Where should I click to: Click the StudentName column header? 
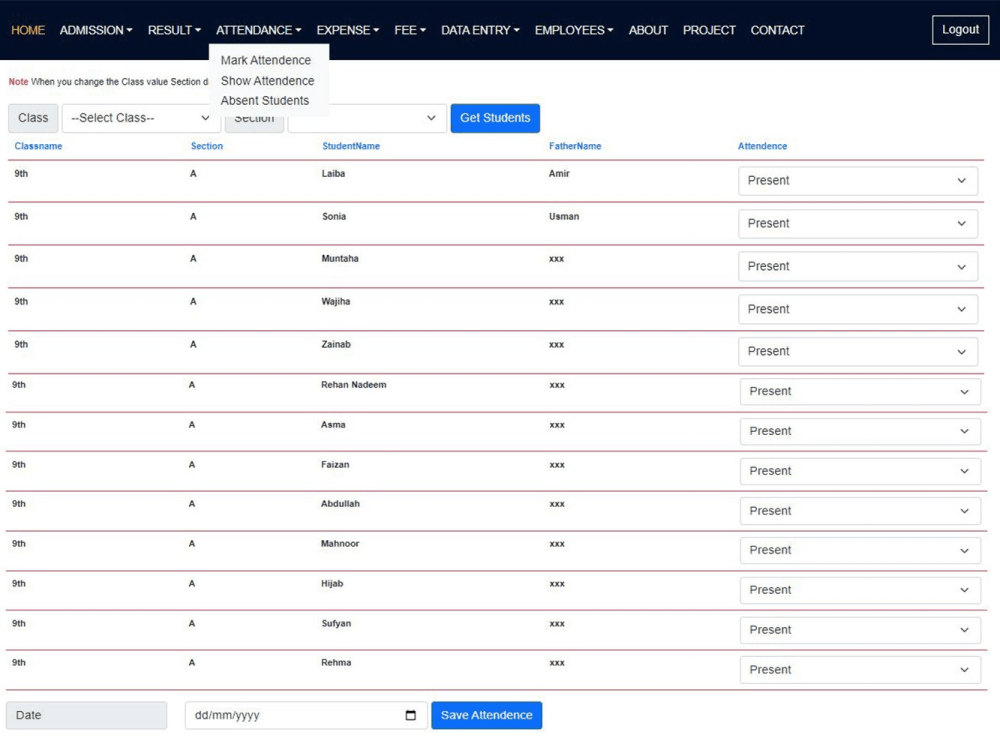pos(351,146)
